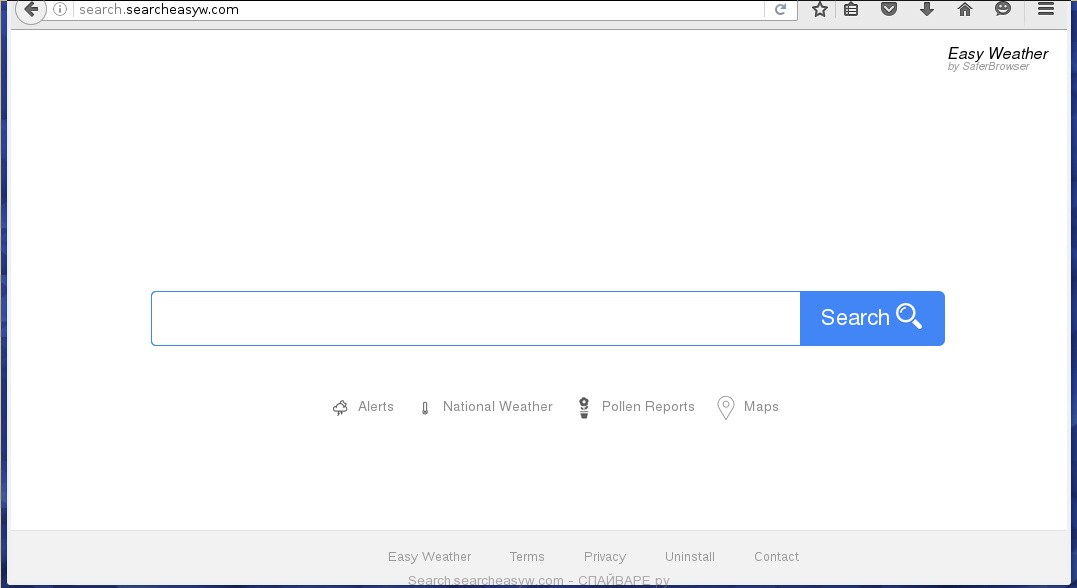This screenshot has height=588, width=1077.
Task: Click the blue Search button
Action: click(872, 318)
